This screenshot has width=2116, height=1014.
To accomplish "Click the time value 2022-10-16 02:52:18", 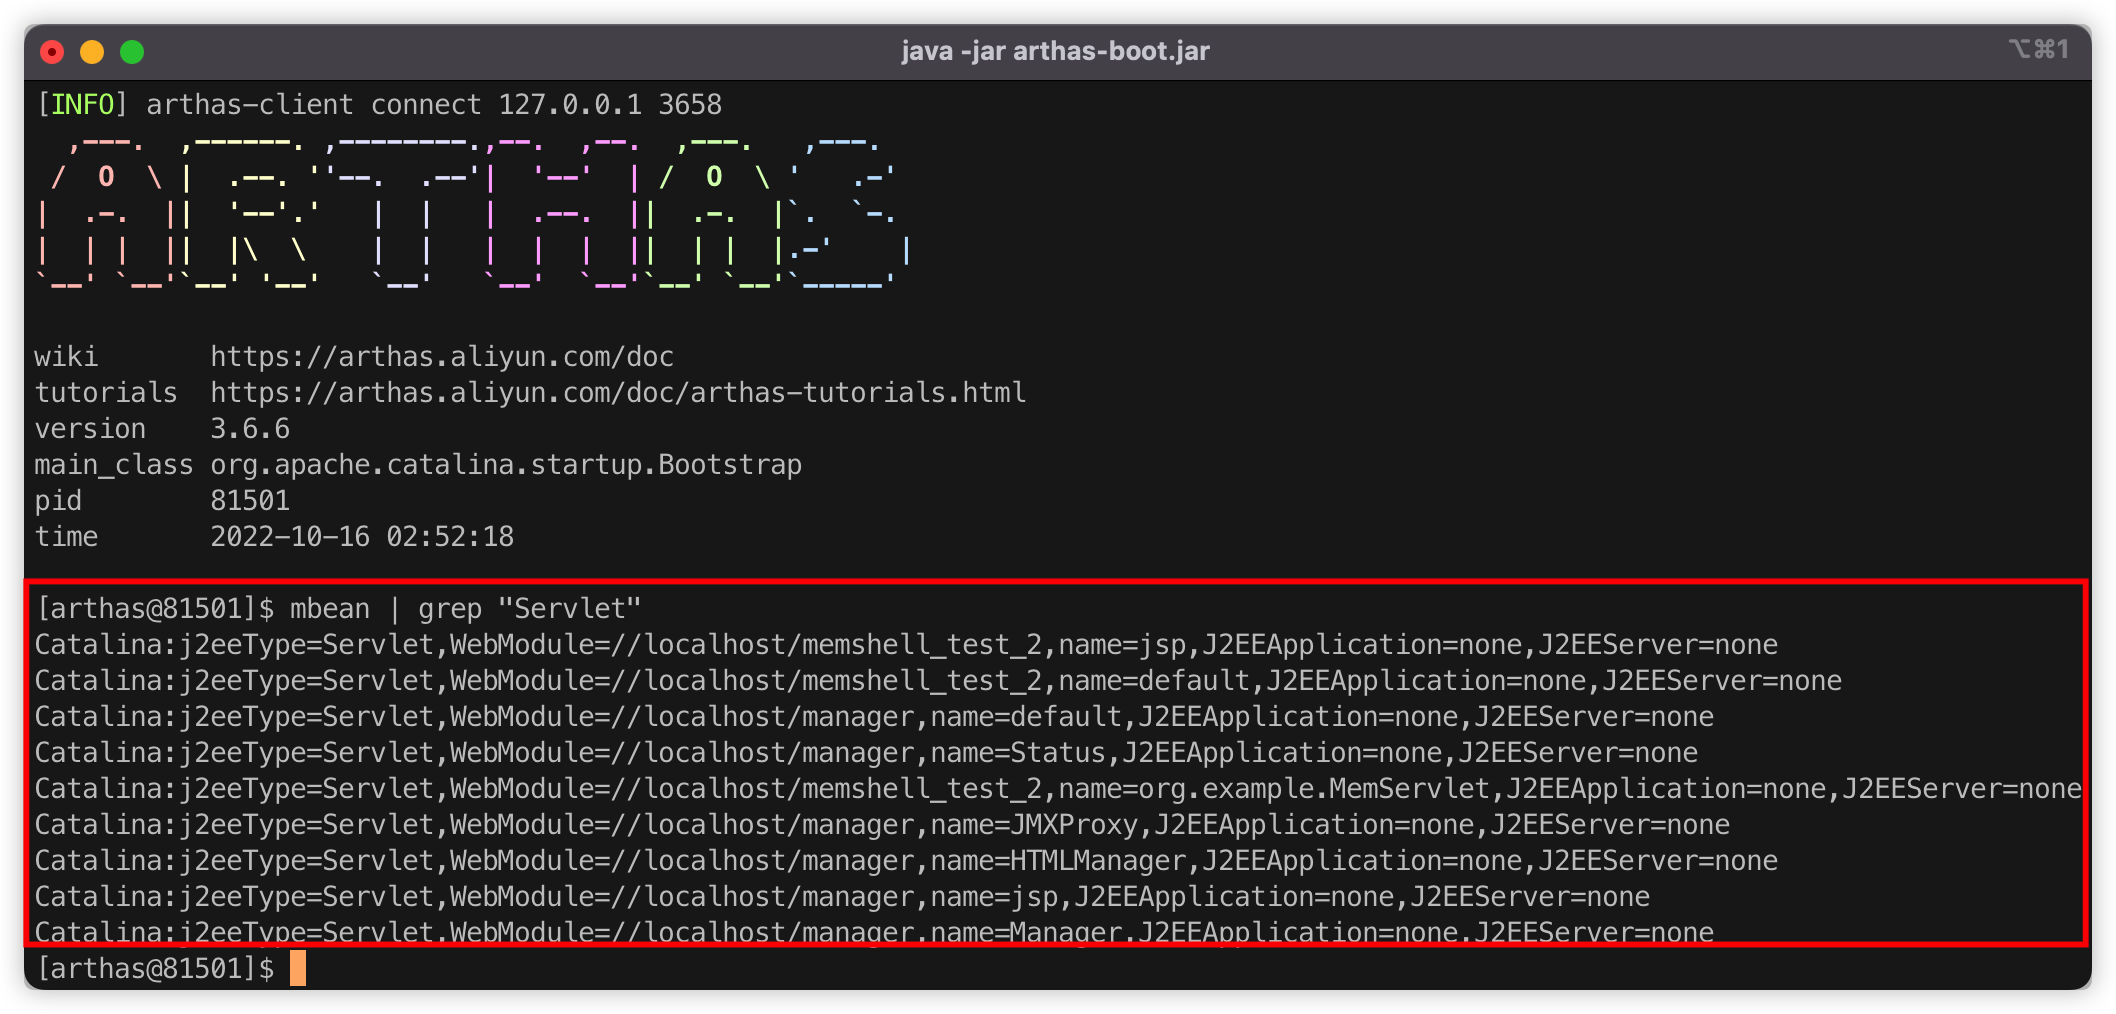I will (x=362, y=537).
